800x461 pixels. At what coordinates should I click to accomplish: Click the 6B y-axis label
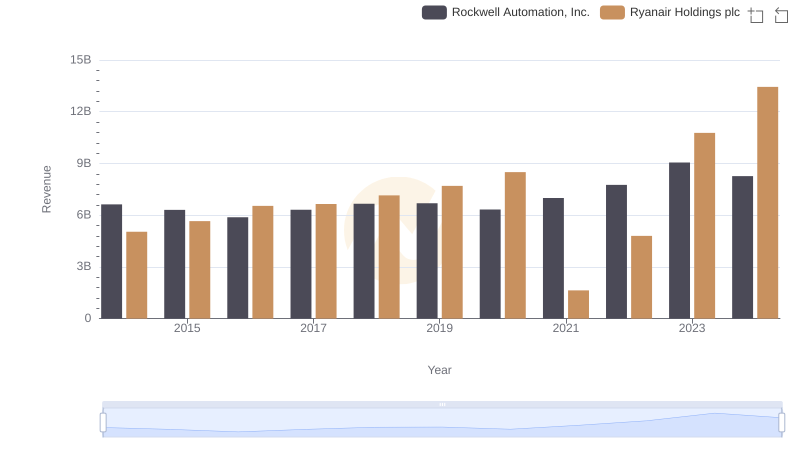84,215
